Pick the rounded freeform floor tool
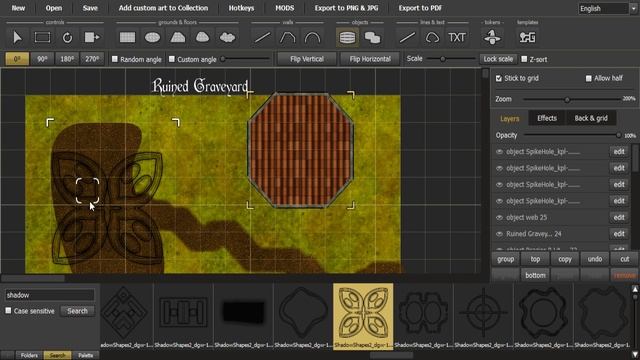This screenshot has width=640, height=360. pos(202,38)
